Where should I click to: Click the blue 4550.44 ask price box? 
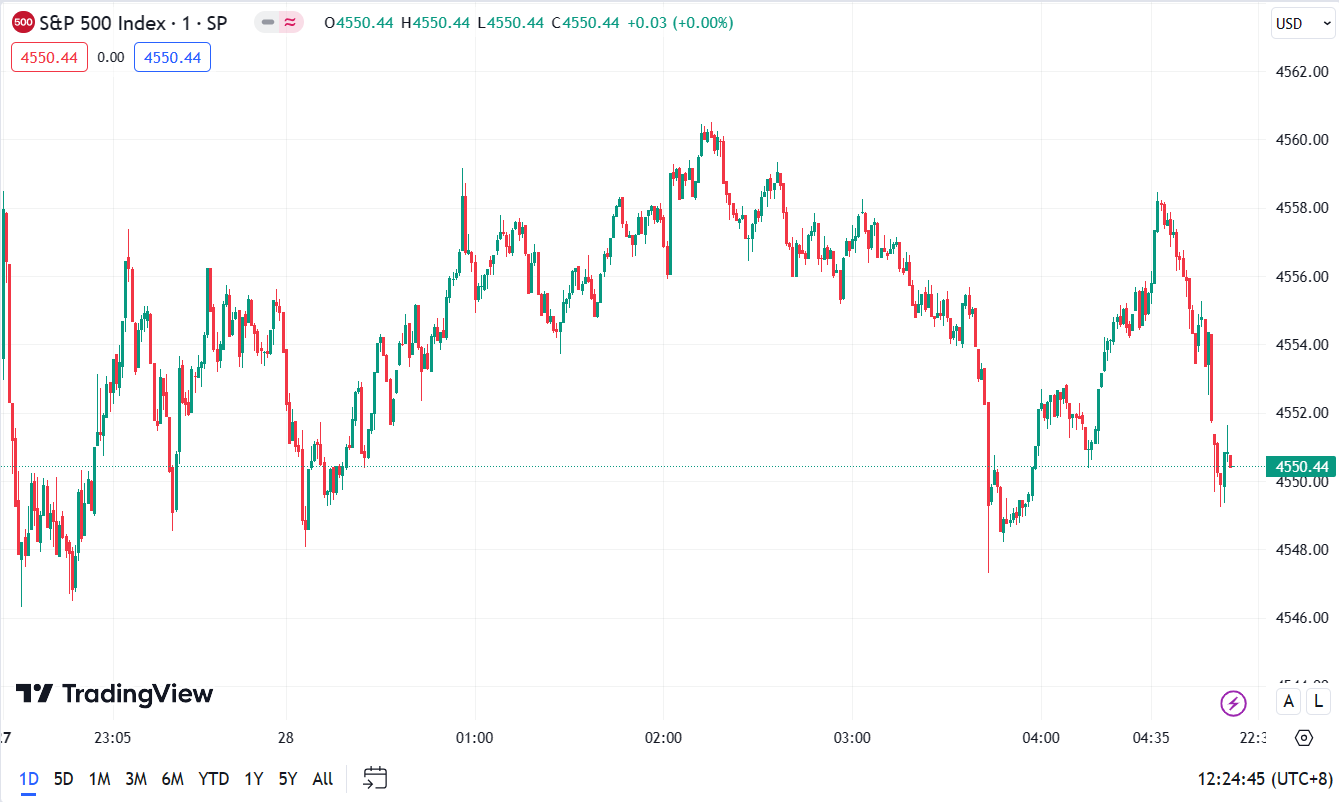(x=172, y=57)
